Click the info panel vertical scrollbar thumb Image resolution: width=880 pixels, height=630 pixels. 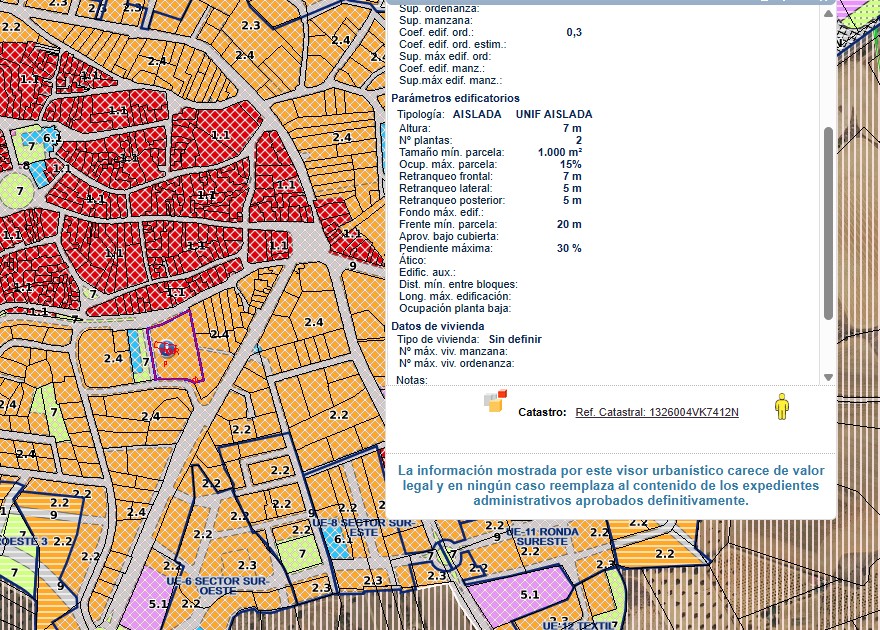point(827,222)
